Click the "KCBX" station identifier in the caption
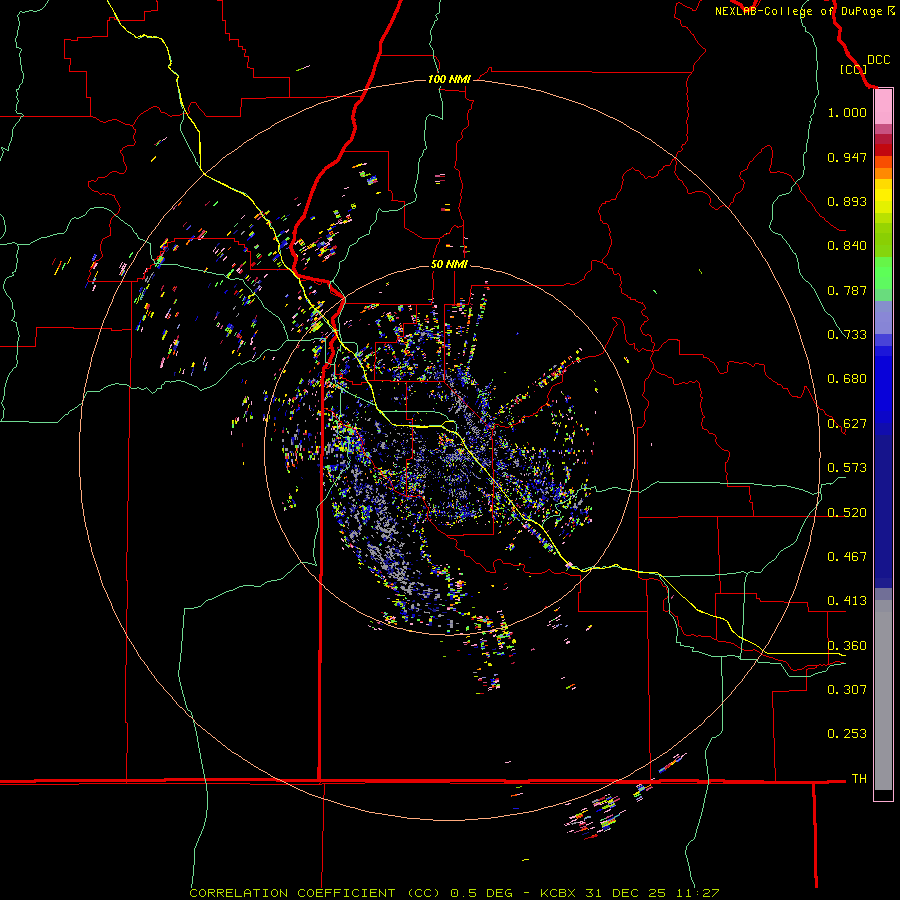The height and width of the screenshot is (900, 900). pos(558,893)
